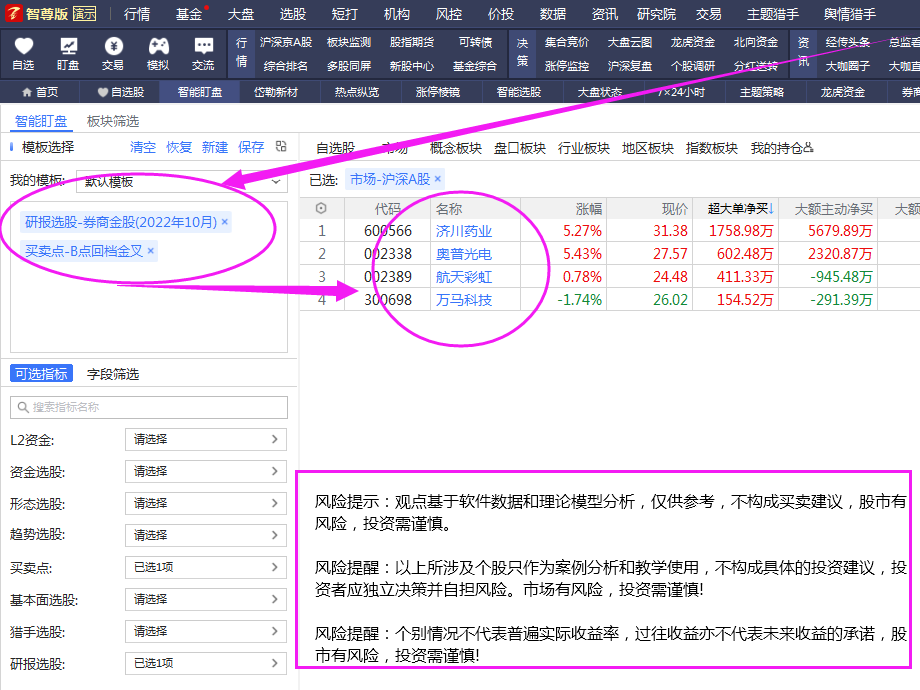Screen dimensions: 920x690
Task: Open the 机构 top menu
Action: click(x=397, y=14)
